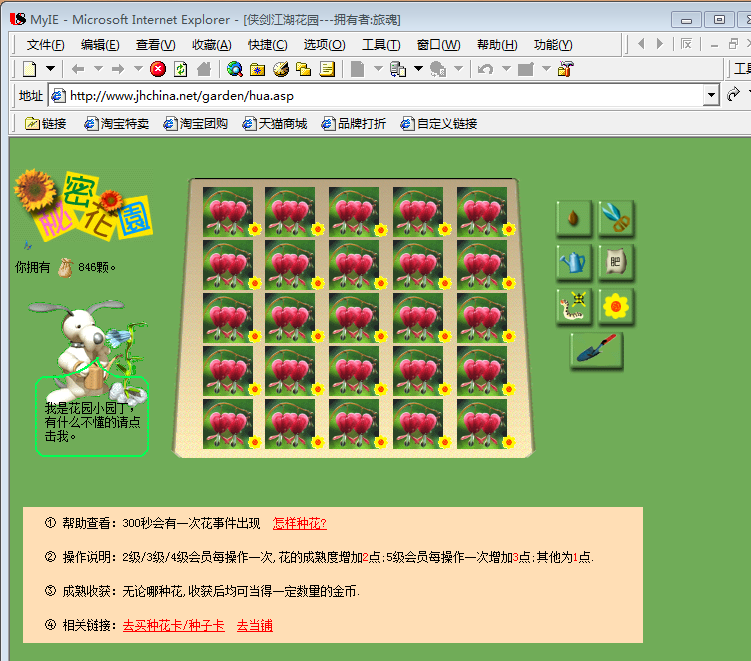The height and width of the screenshot is (661, 751).
Task: Select the pest worm removal tool
Action: 573,306
